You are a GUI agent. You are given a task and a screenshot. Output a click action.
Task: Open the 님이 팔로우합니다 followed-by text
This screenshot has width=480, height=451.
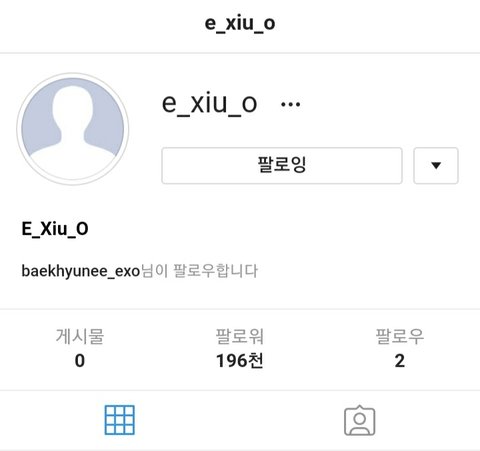point(199,271)
